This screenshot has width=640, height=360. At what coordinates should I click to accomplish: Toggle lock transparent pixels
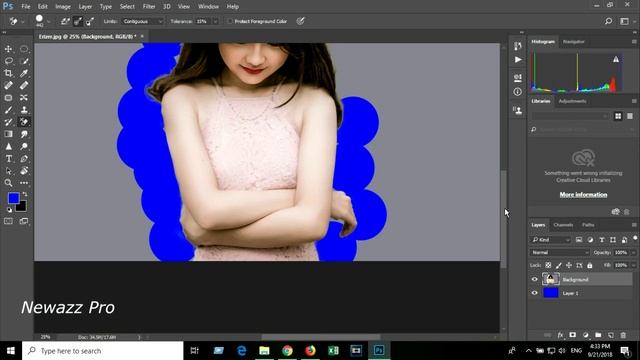(x=548, y=265)
